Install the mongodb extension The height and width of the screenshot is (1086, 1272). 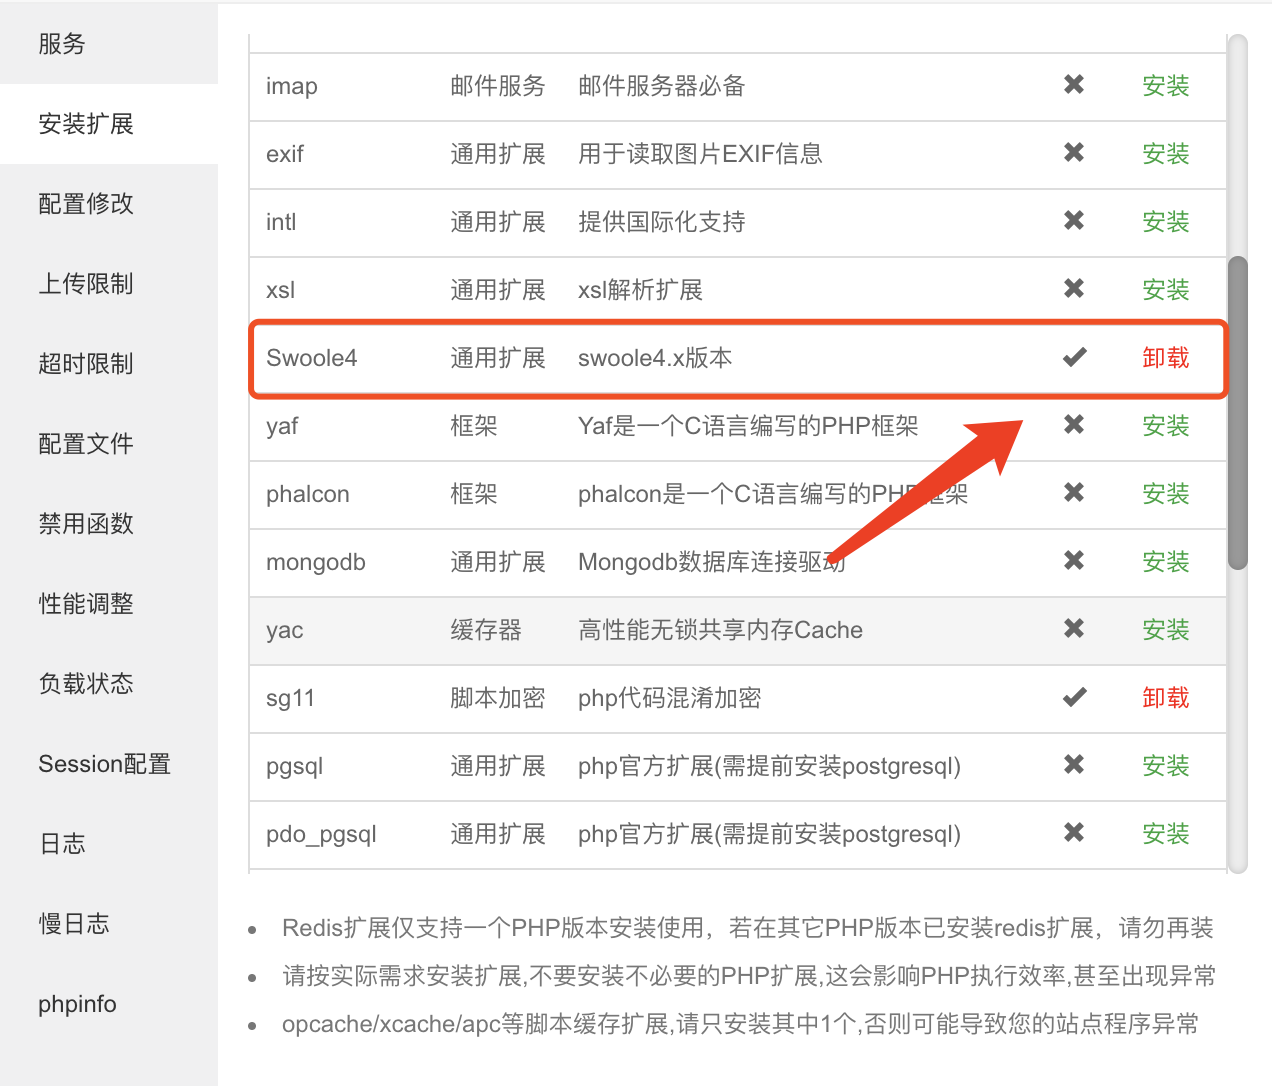1166,561
